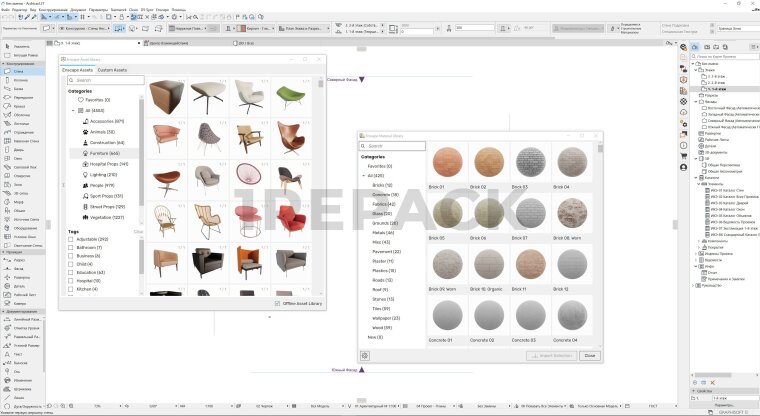This screenshot has height=416, width=760.
Task: Open Material Library settings gear icon
Action: point(365,354)
